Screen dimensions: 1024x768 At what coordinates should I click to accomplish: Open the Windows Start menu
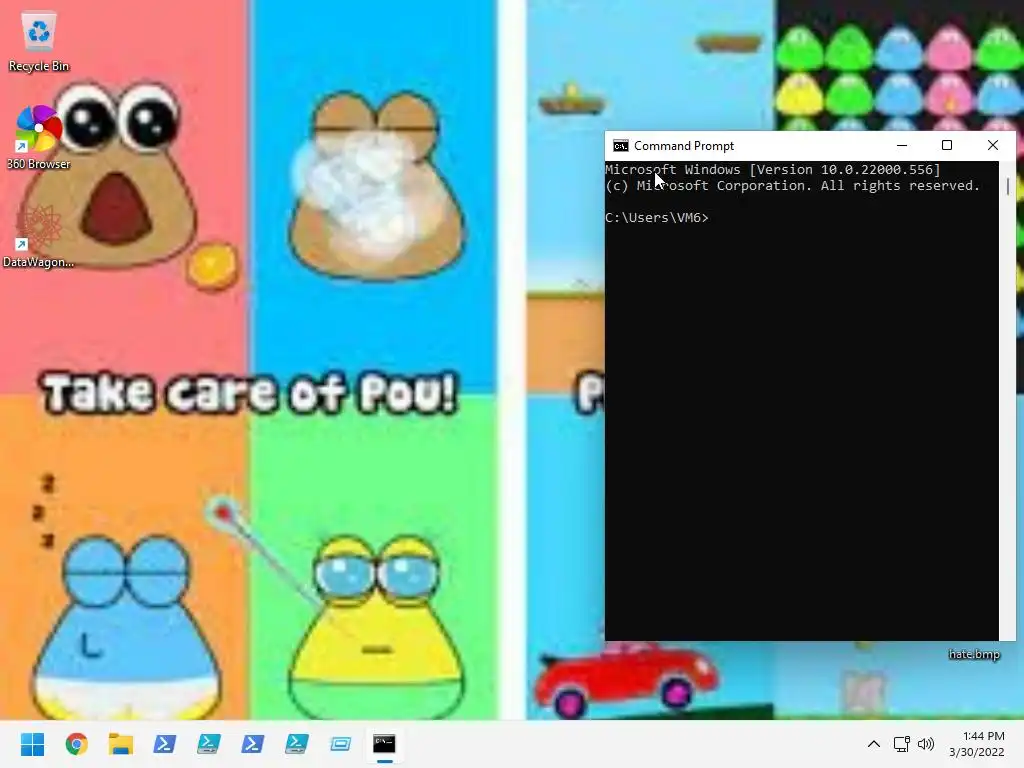tap(32, 744)
